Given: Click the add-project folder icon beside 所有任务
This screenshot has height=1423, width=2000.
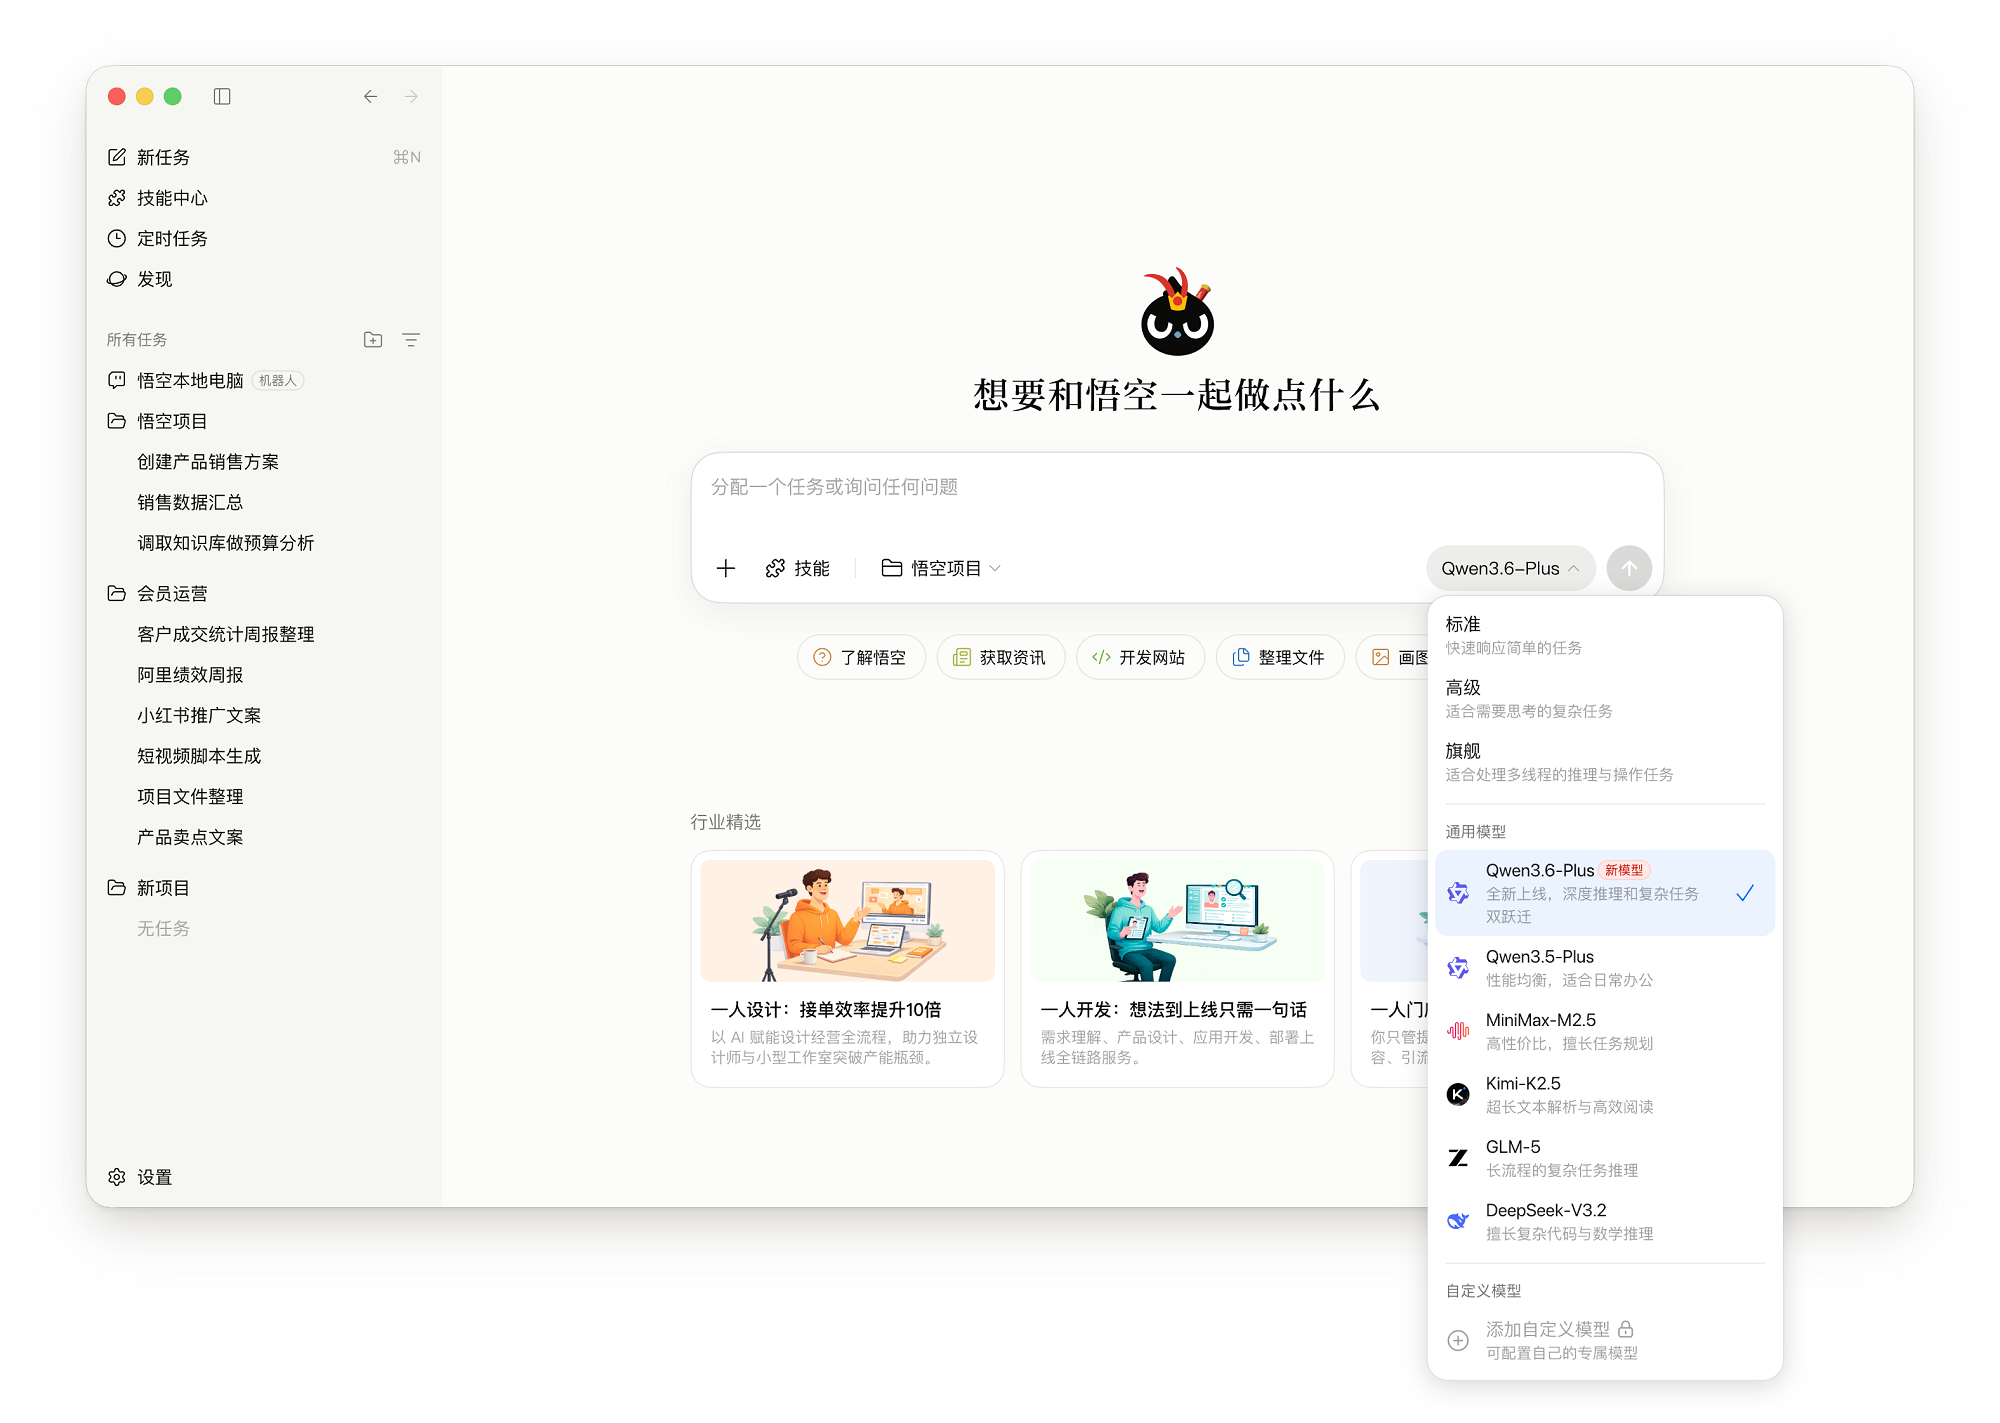Looking at the screenshot, I should coord(372,340).
